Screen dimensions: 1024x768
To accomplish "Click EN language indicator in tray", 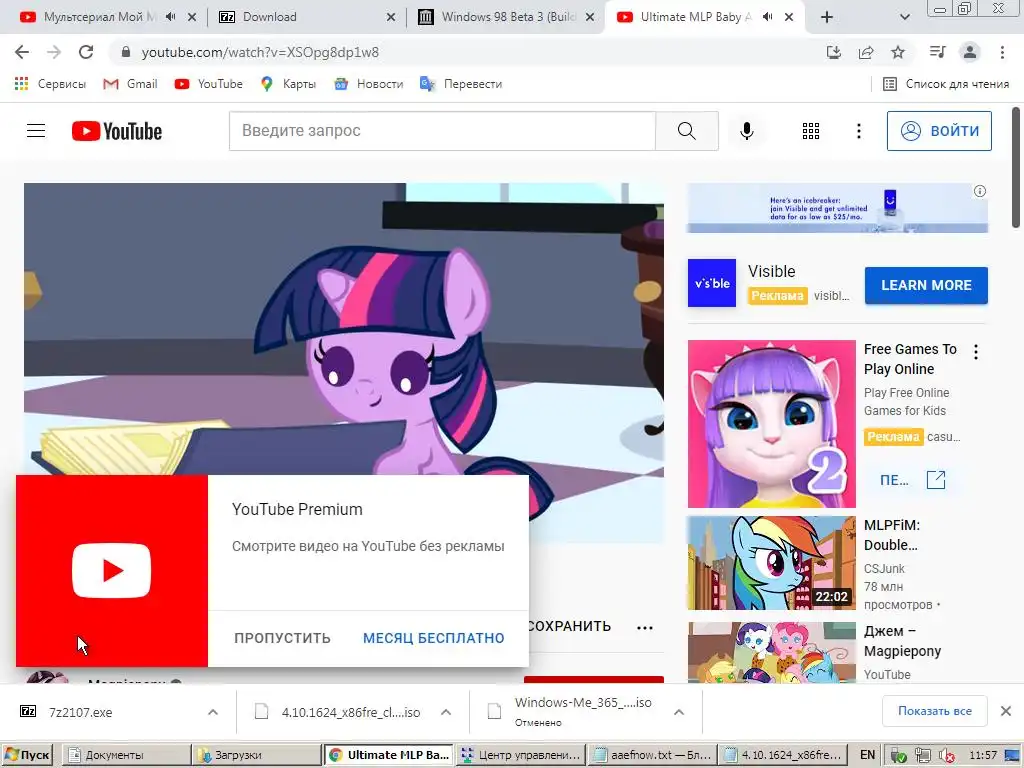I will click(867, 755).
